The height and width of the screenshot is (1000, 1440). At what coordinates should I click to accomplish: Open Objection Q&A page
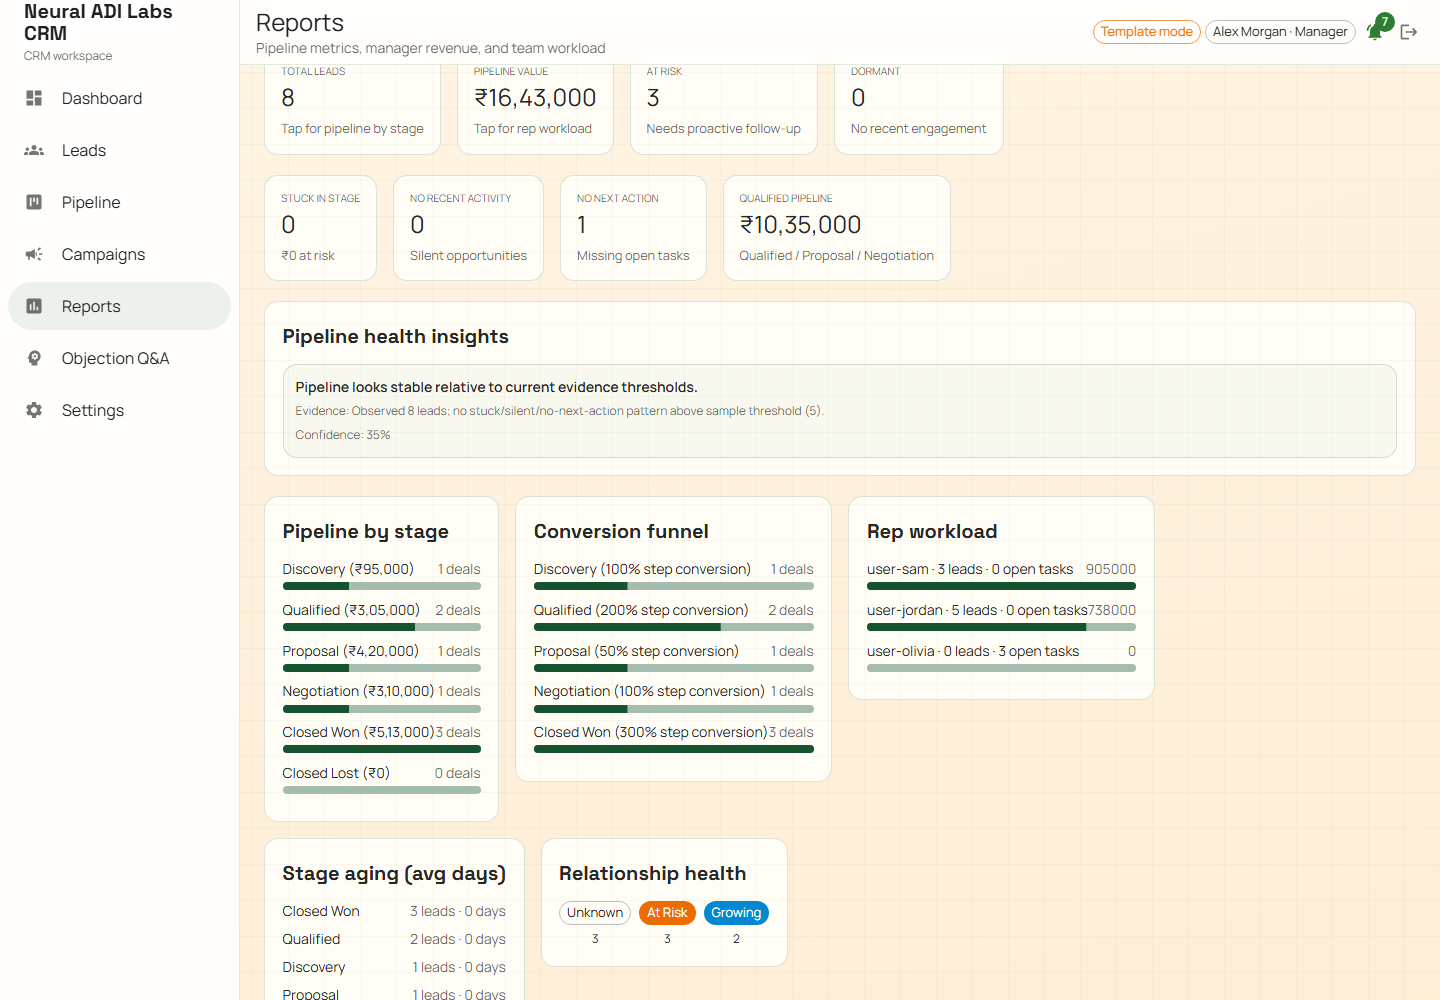coord(119,358)
